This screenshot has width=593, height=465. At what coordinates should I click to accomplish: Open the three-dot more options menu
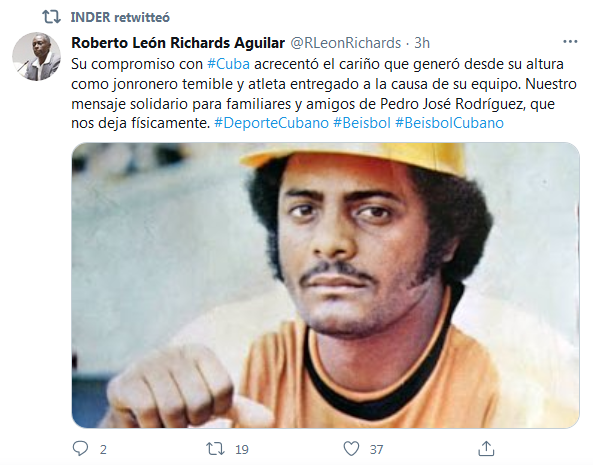tap(570, 42)
